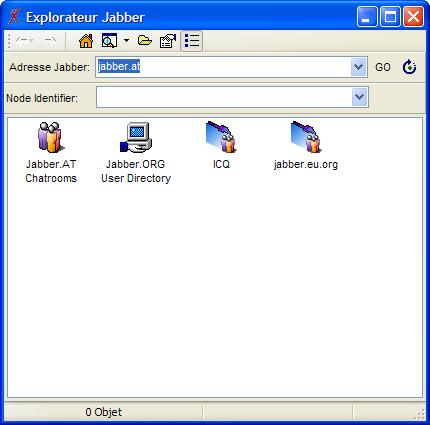The height and width of the screenshot is (425, 430).
Task: Expand the Node Identifier dropdown list
Action: 359,97
